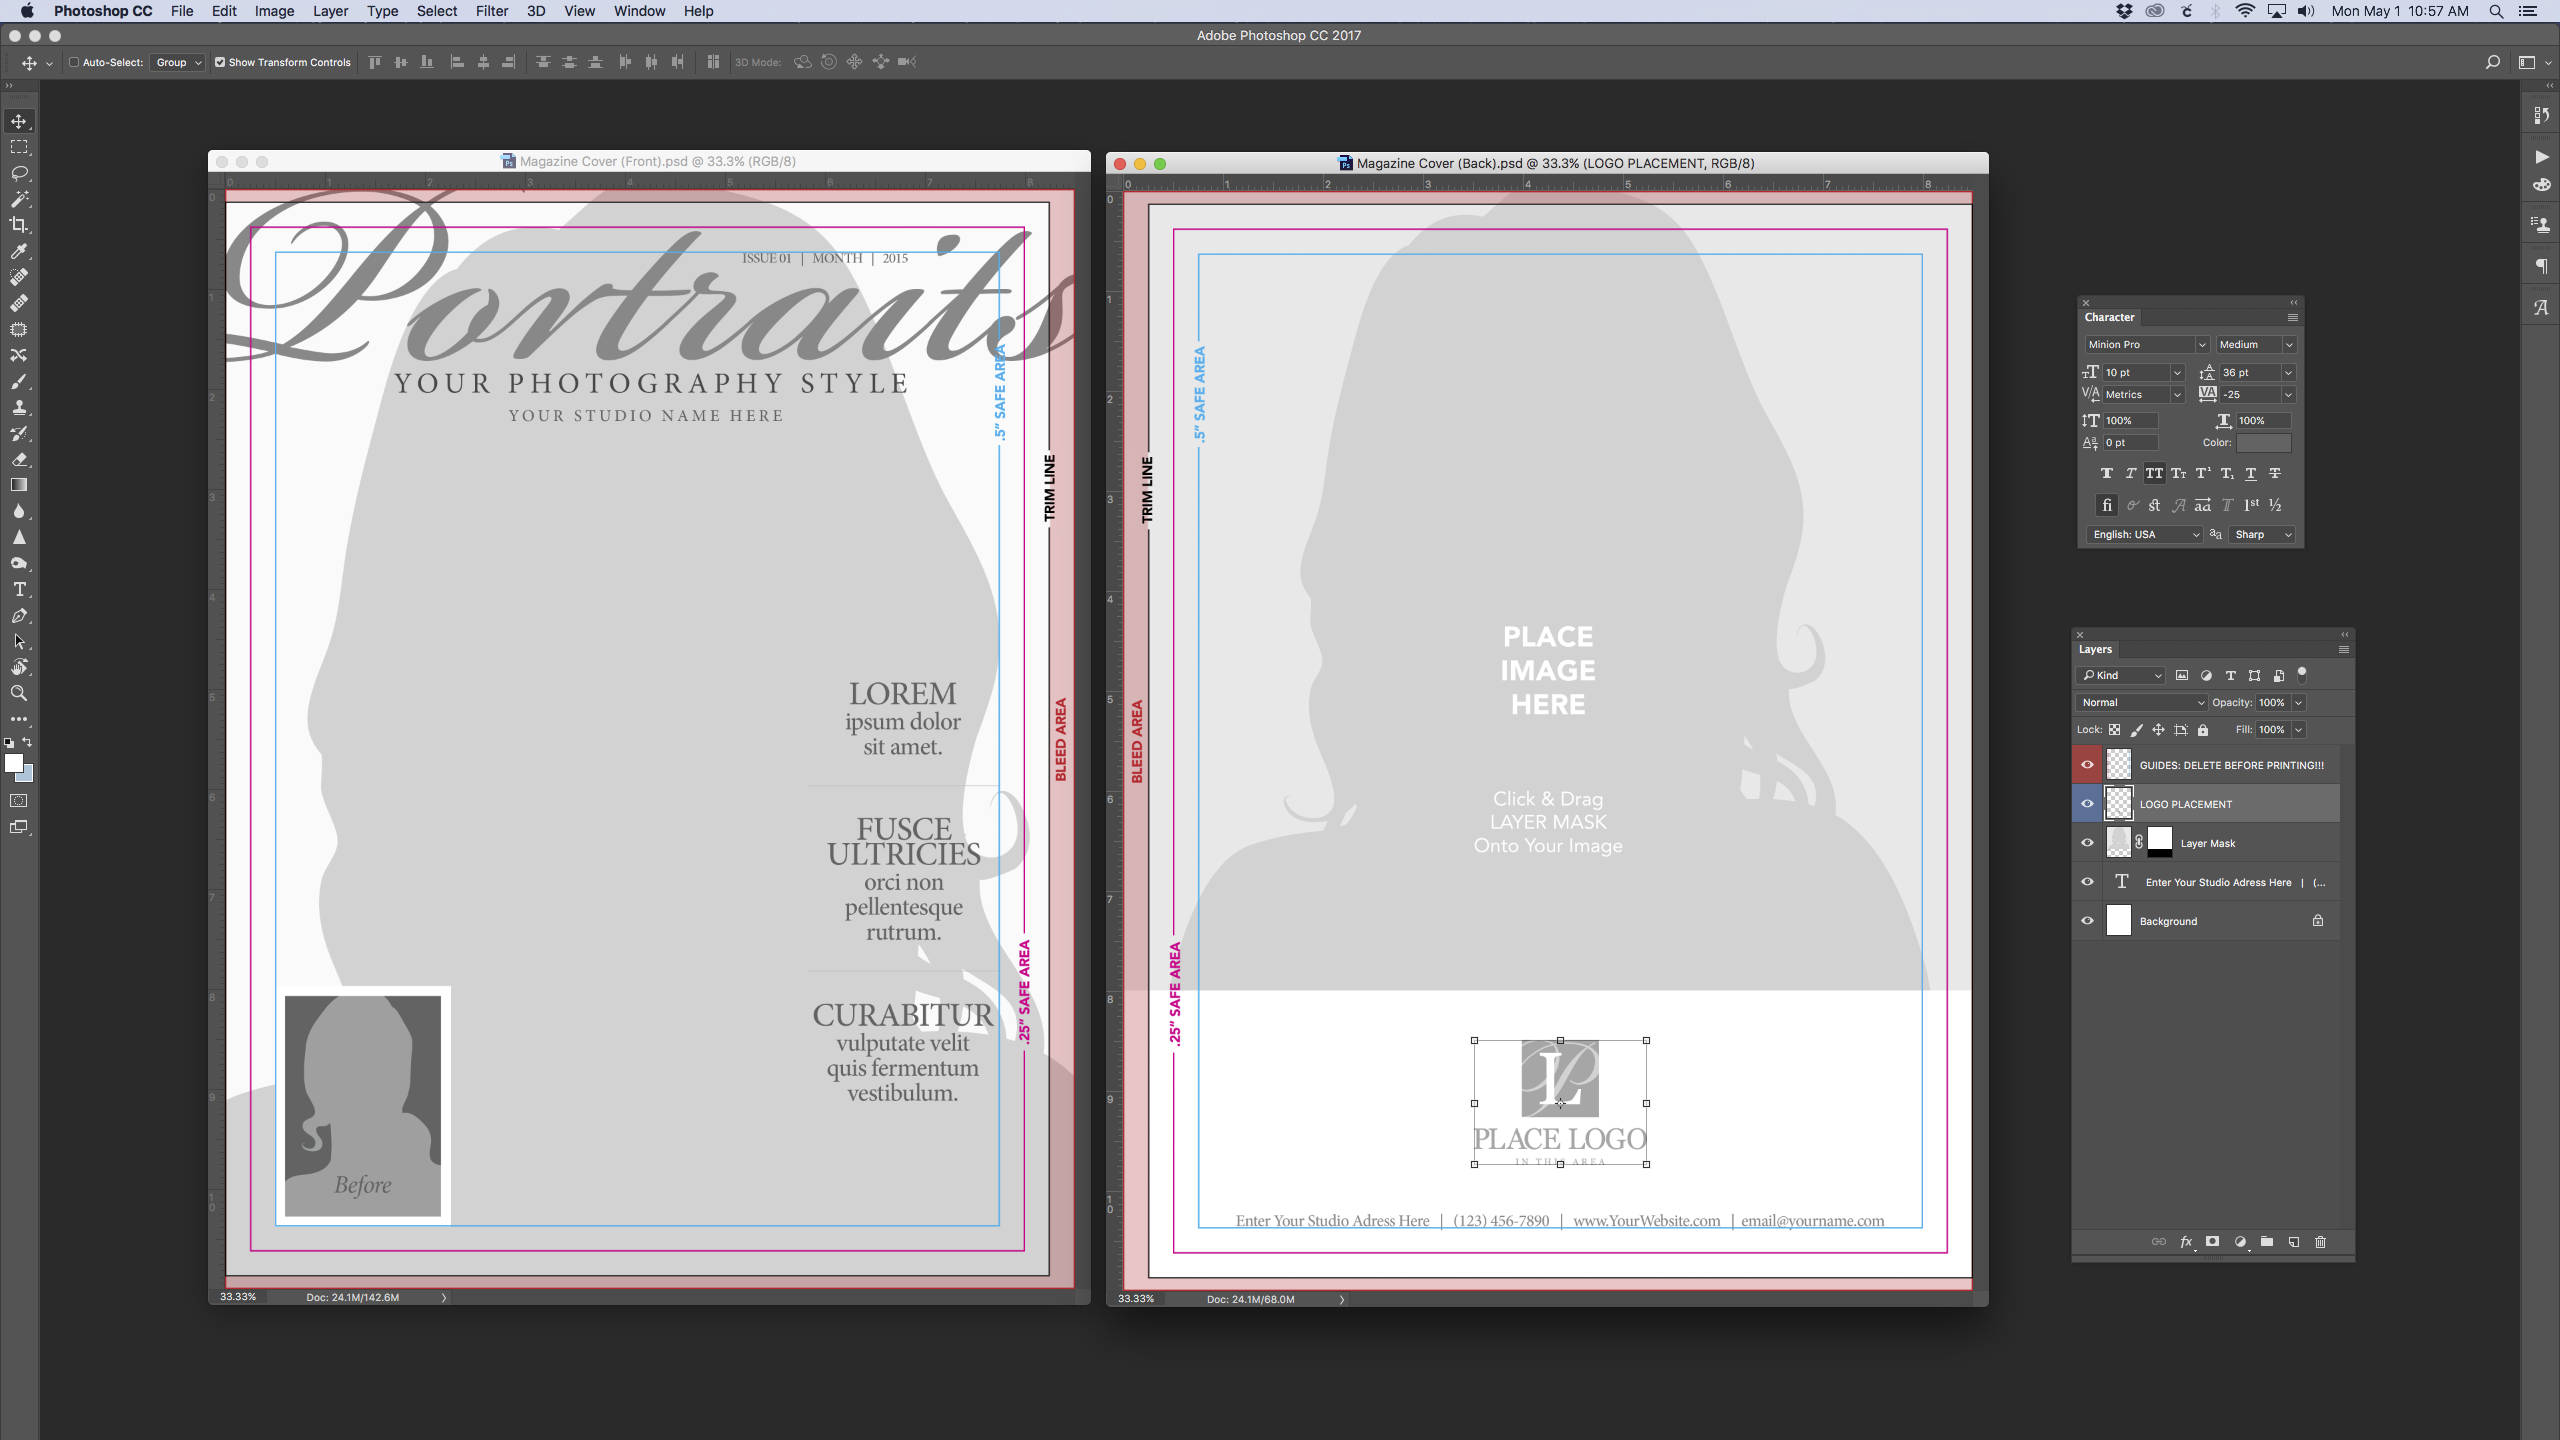Viewport: 2560px width, 1440px height.
Task: Select the Move tool
Action: click(20, 121)
